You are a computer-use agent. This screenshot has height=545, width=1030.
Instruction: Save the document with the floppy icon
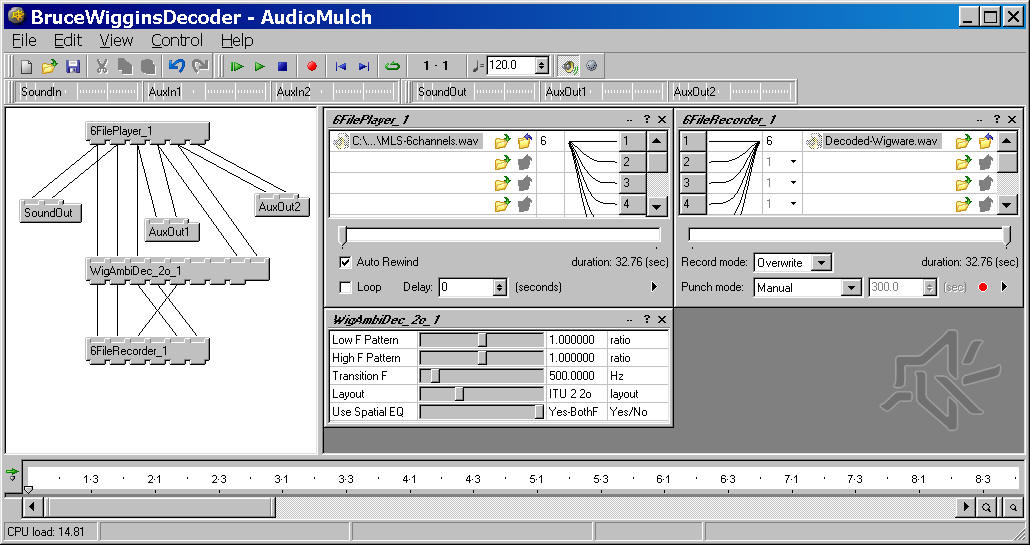[73, 66]
